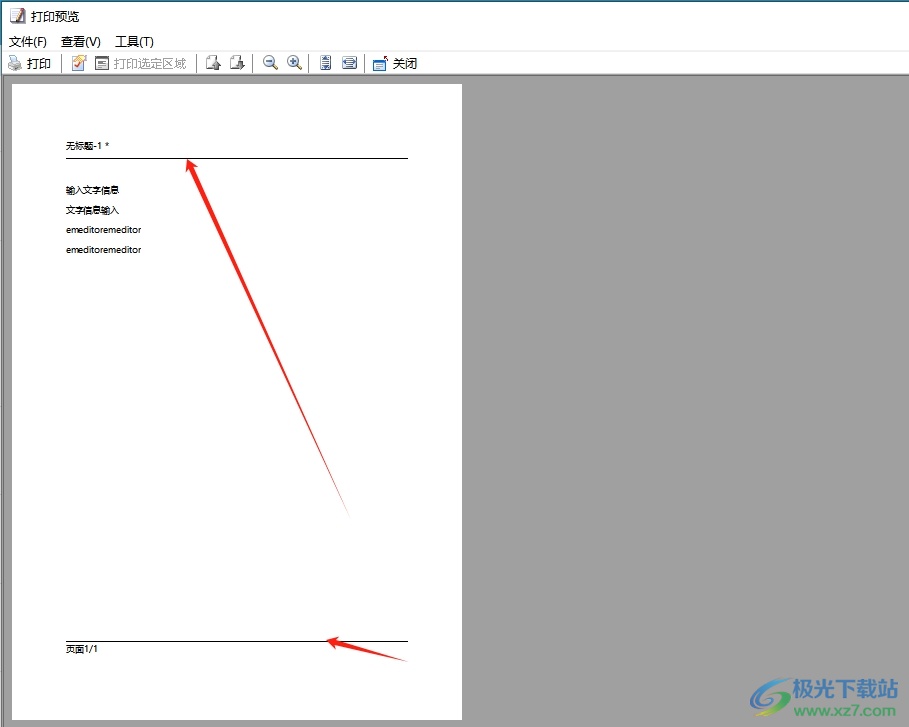The width and height of the screenshot is (909, 727).
Task: Click footer text 页面1/1
Action: click(x=82, y=649)
